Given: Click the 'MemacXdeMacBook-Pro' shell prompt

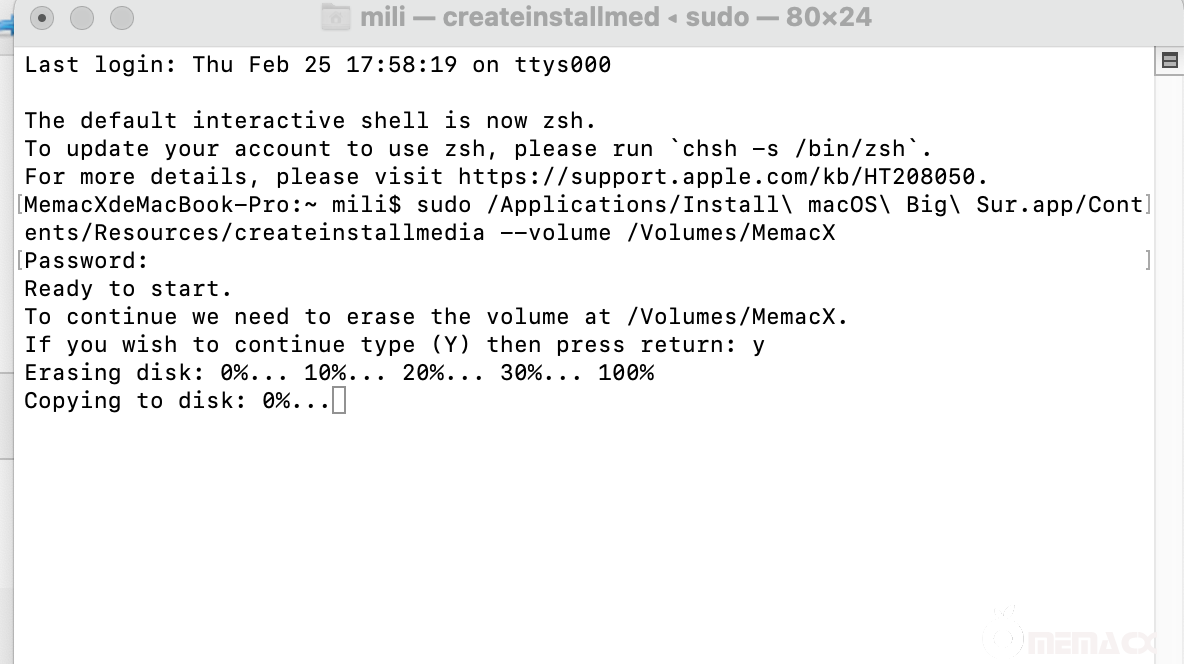Looking at the screenshot, I should click(x=150, y=205).
